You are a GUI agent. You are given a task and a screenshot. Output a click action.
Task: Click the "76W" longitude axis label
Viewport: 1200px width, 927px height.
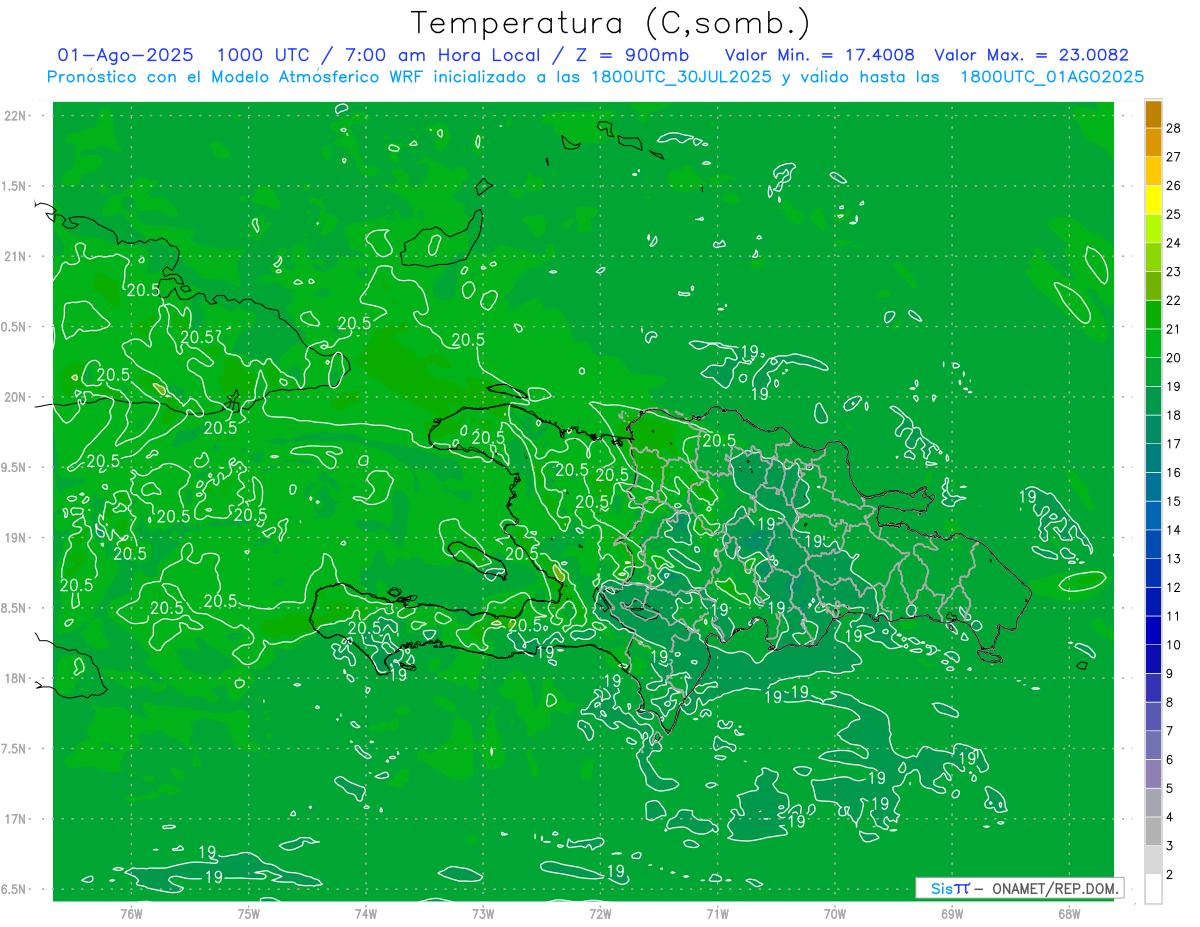[x=131, y=913]
